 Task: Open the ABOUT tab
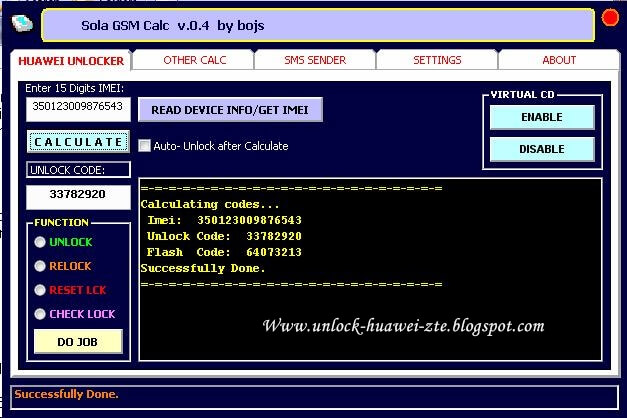point(559,60)
